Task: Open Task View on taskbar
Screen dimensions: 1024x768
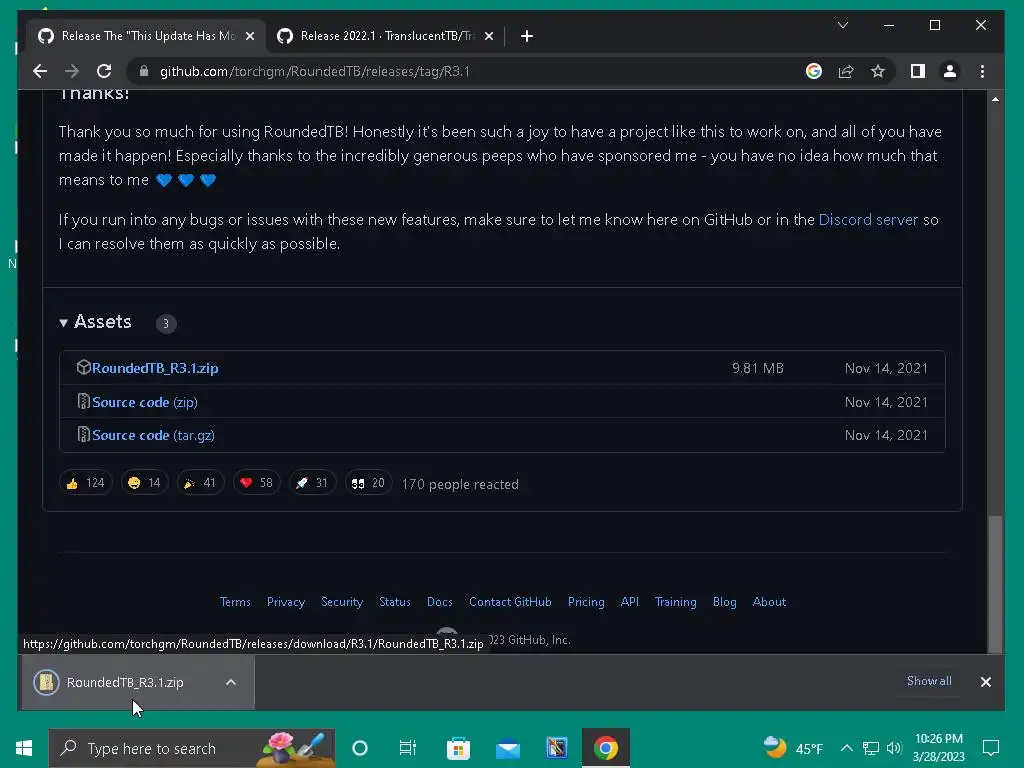Action: tap(408, 748)
